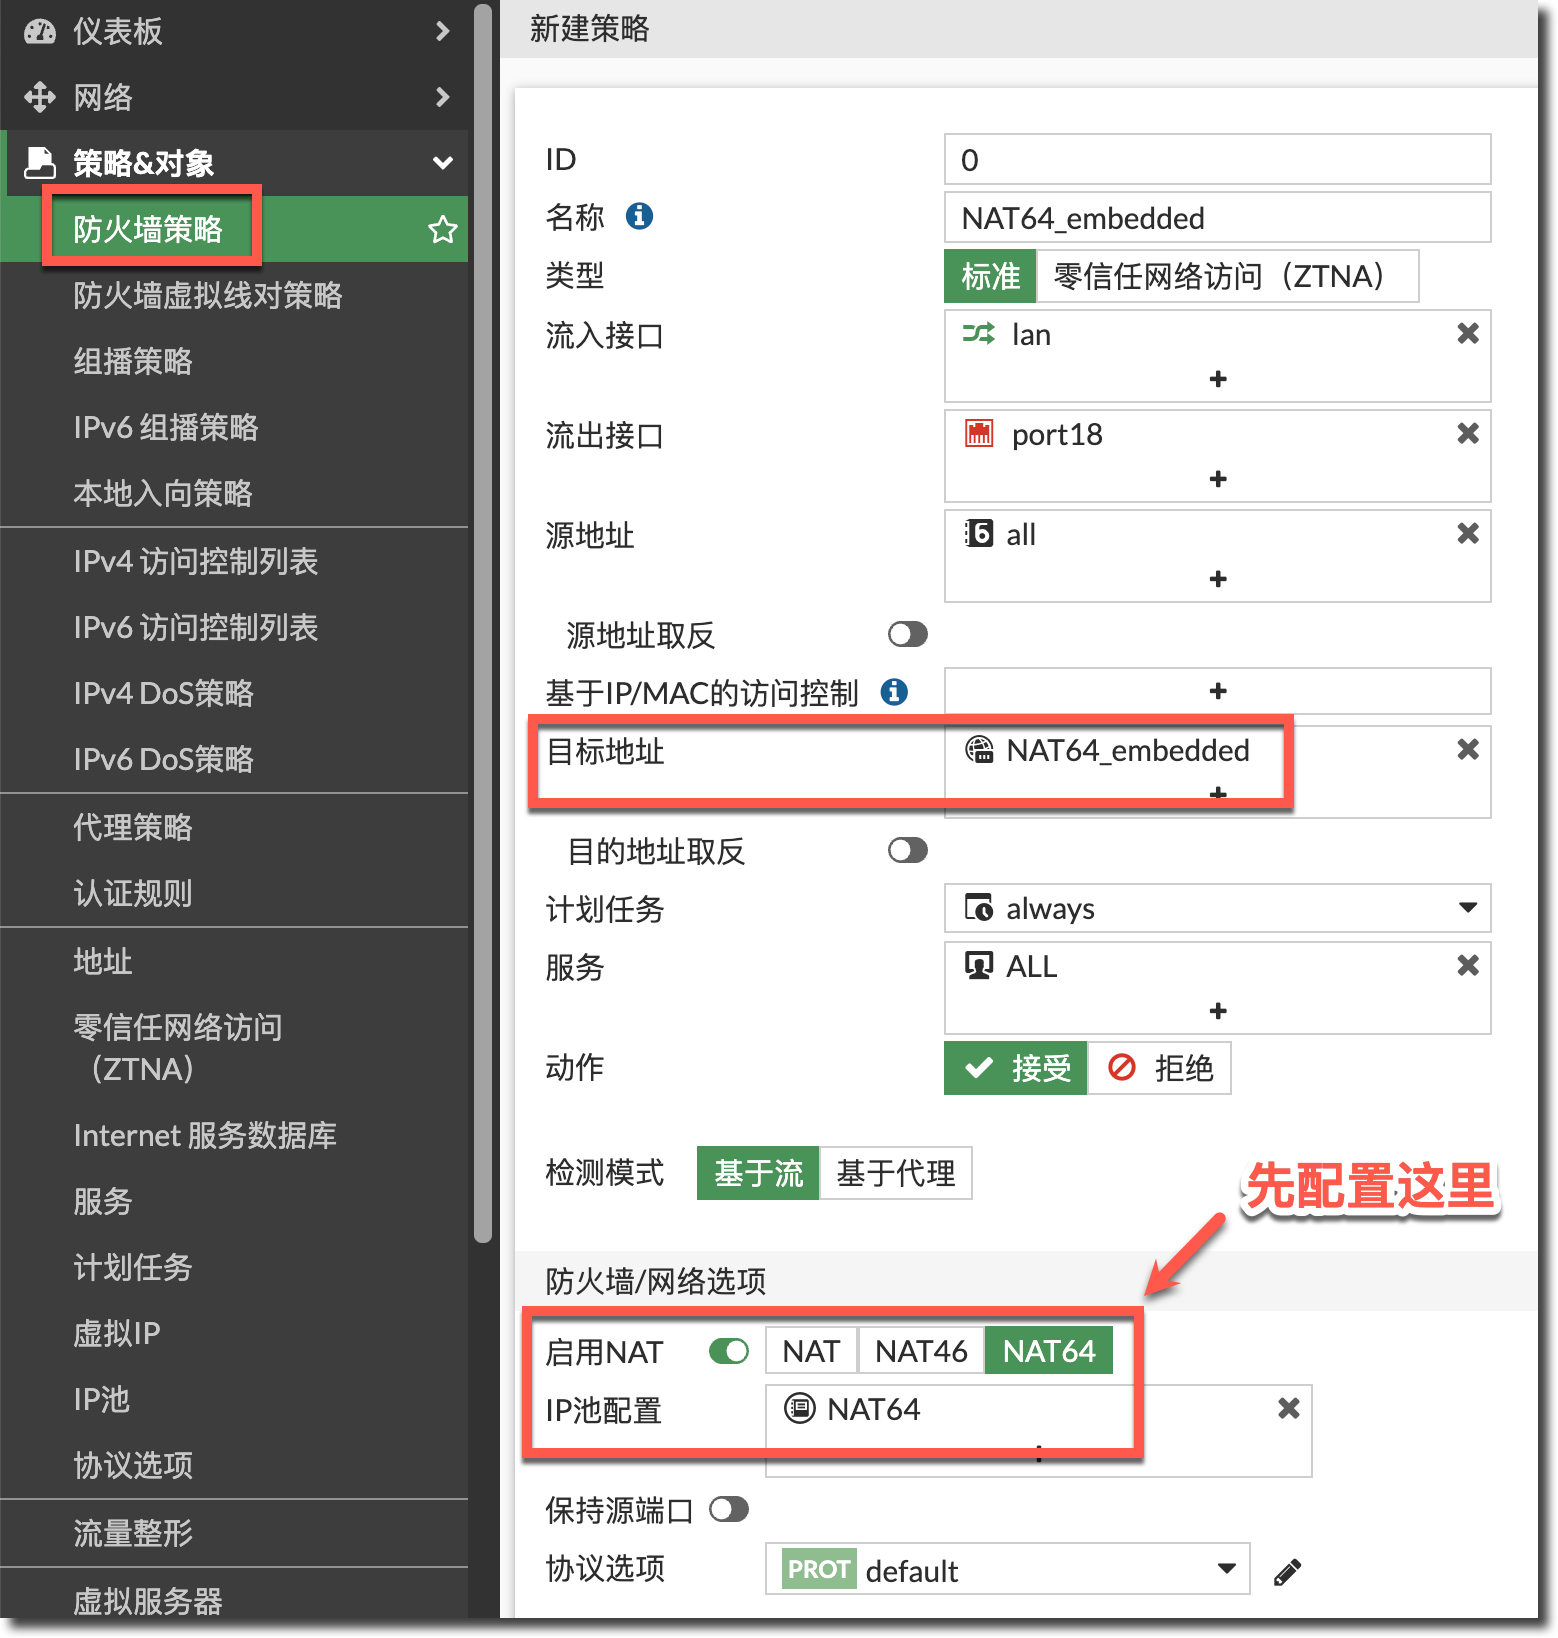Open 虚拟IP in the sidebar
Image resolution: width=1558 pixels, height=1638 pixels.
117,1334
